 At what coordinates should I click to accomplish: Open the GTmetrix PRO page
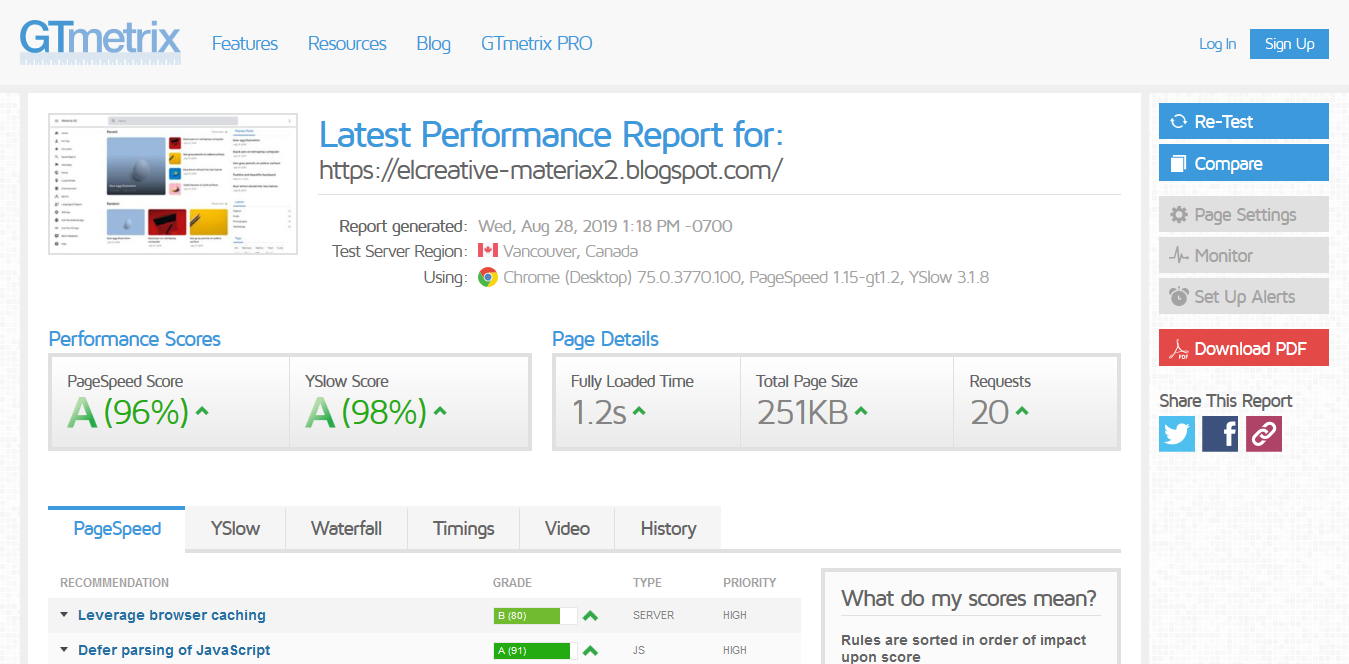[x=537, y=44]
